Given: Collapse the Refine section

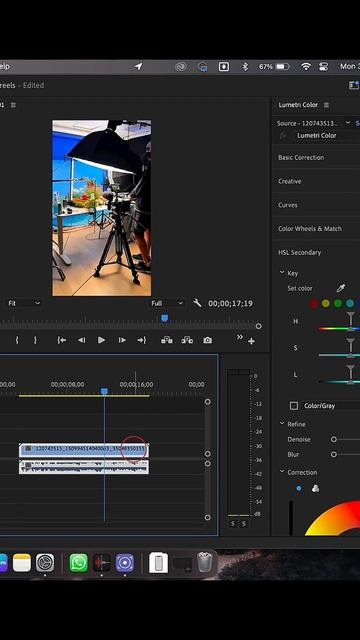Looking at the screenshot, I should pos(282,424).
